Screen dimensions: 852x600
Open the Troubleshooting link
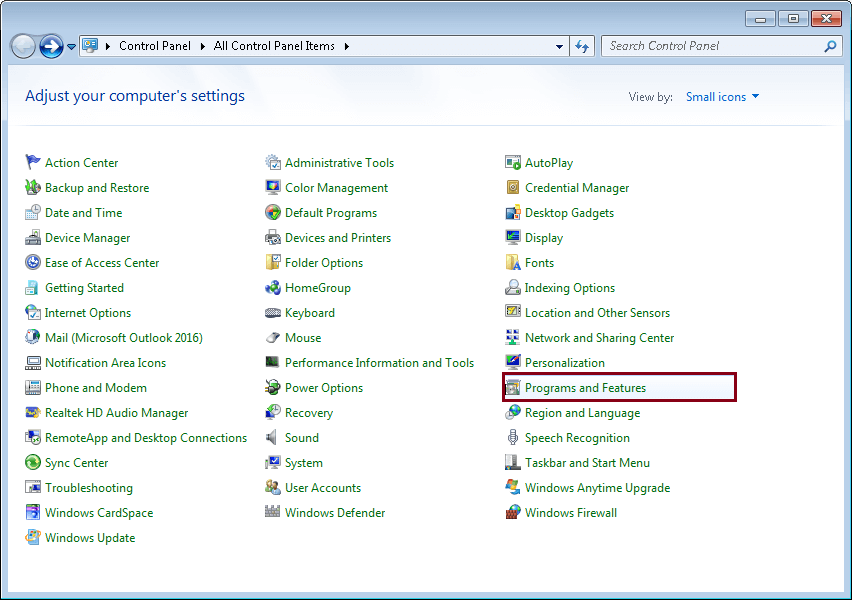click(x=89, y=488)
